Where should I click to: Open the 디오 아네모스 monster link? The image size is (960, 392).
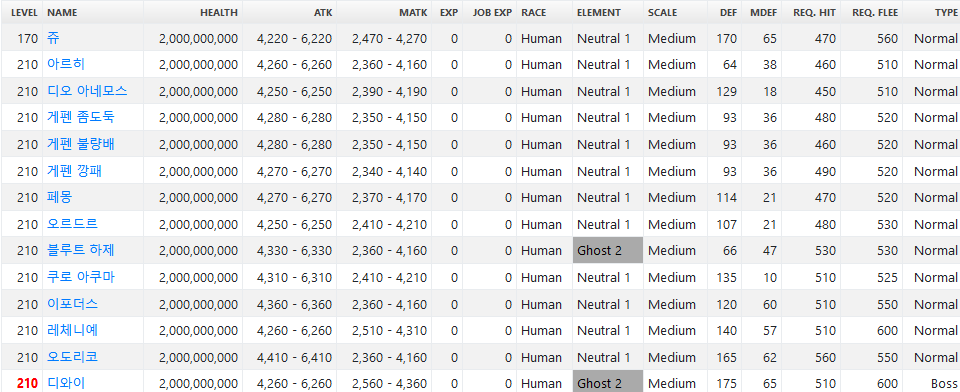(x=87, y=91)
